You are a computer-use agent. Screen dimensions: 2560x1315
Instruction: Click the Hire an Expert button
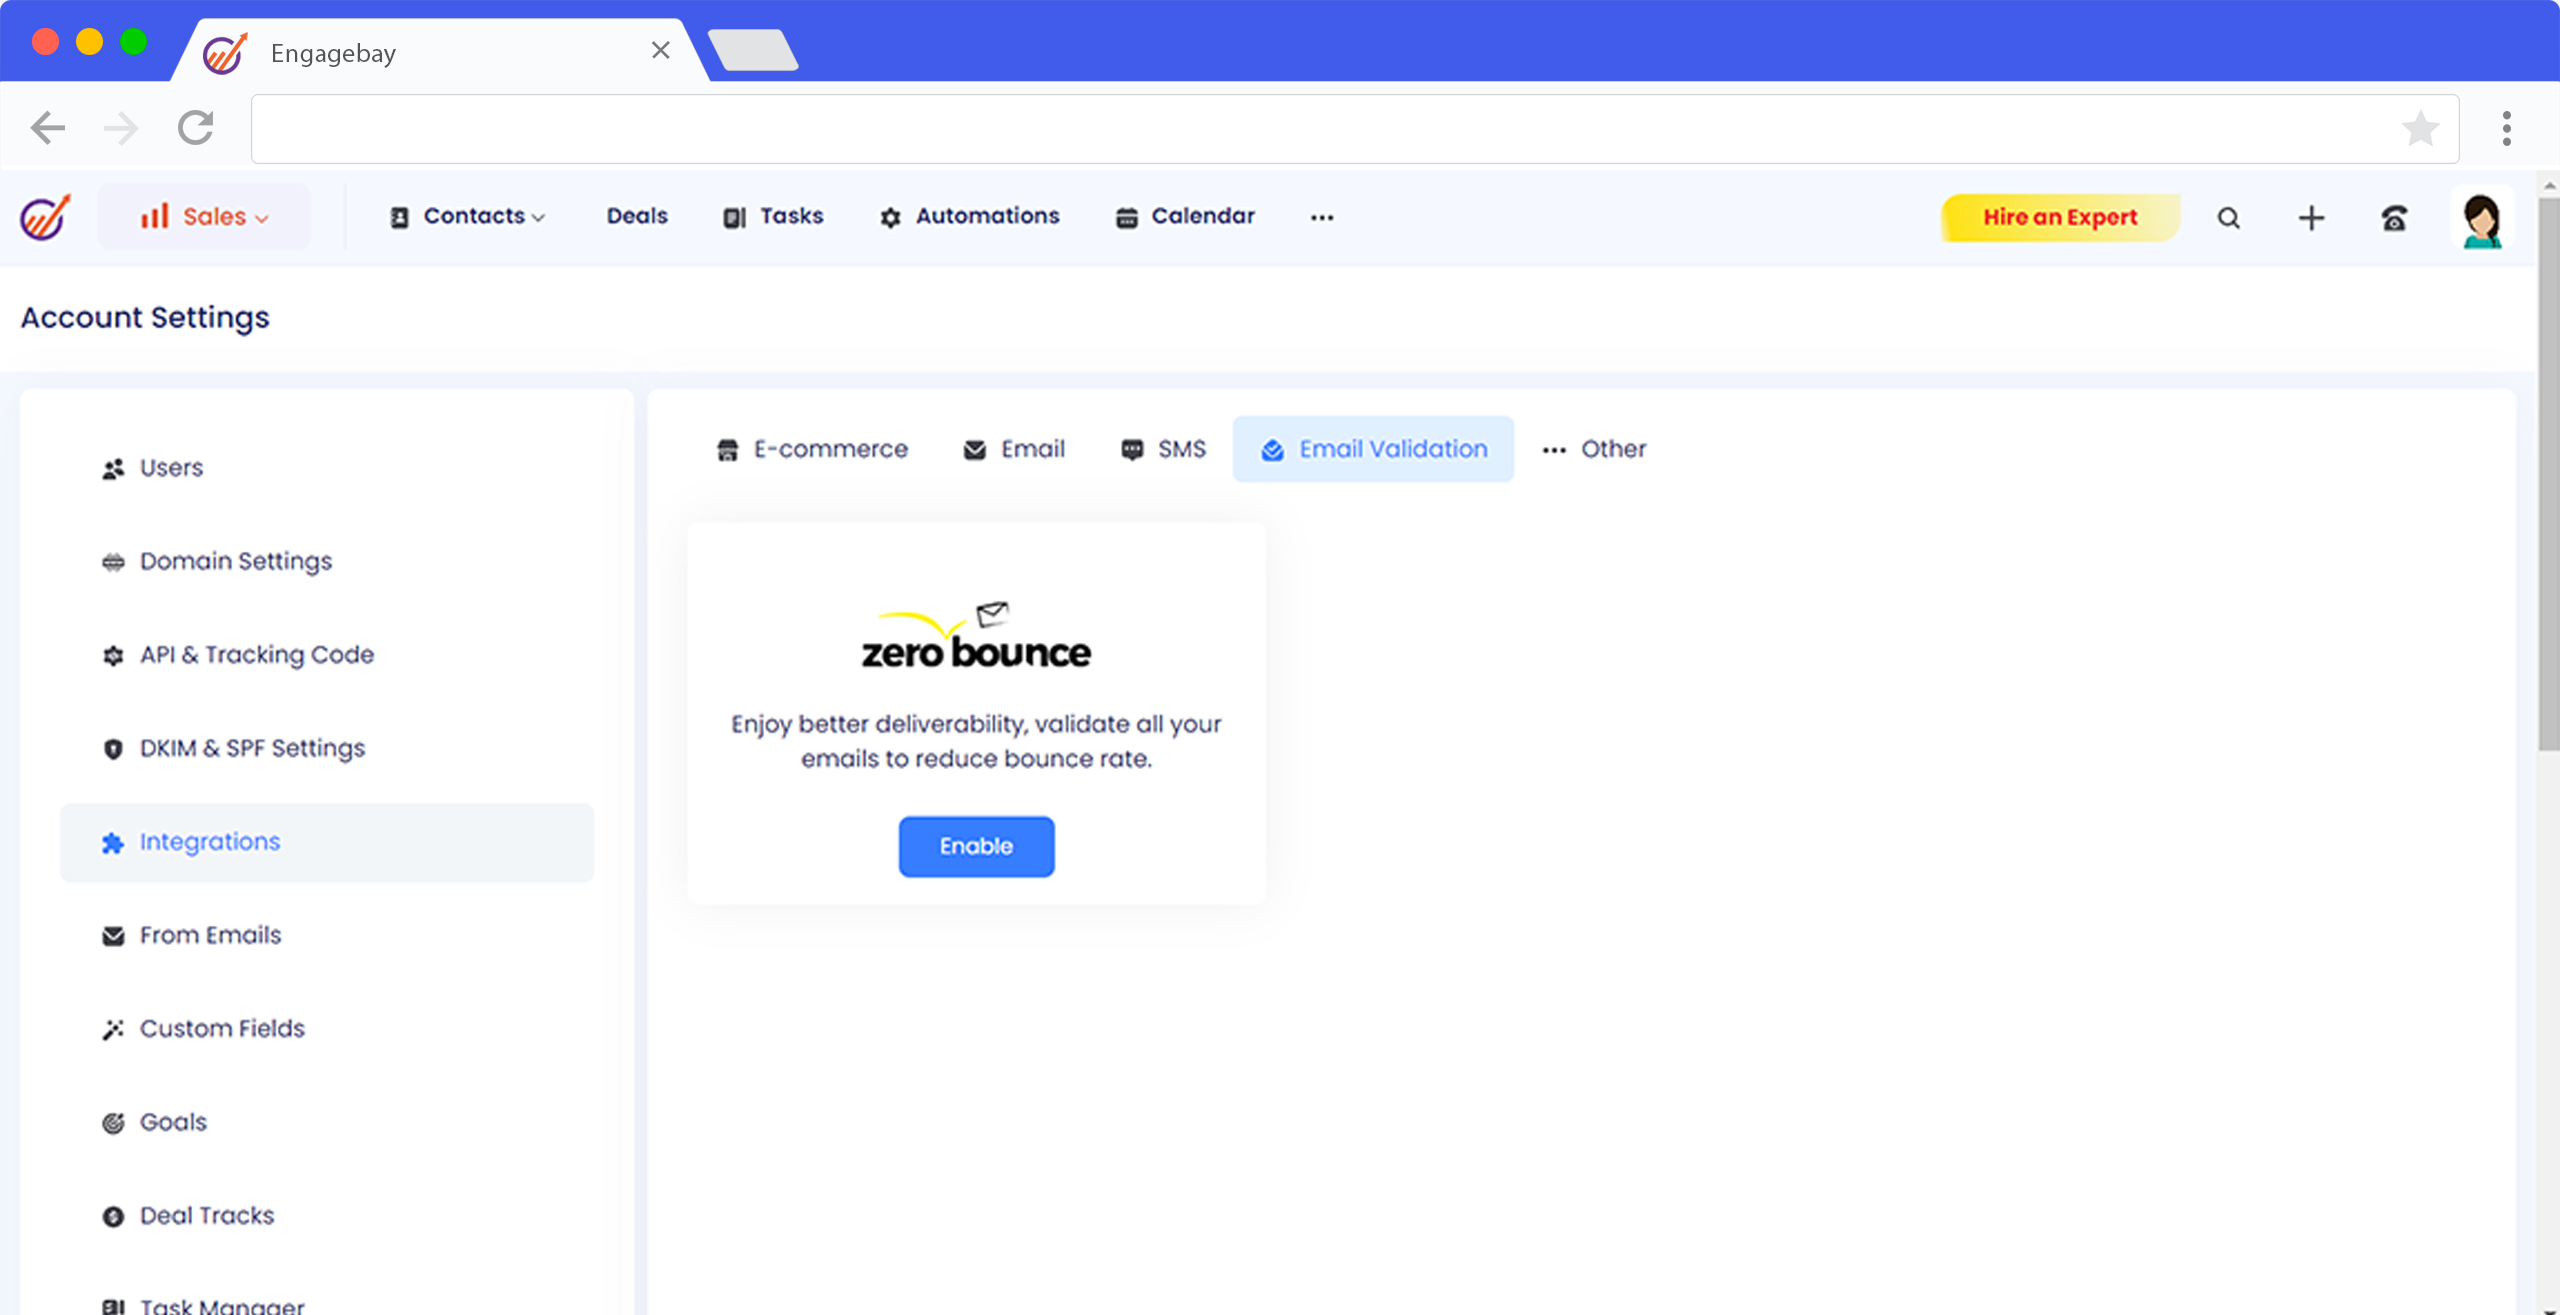coord(2060,218)
